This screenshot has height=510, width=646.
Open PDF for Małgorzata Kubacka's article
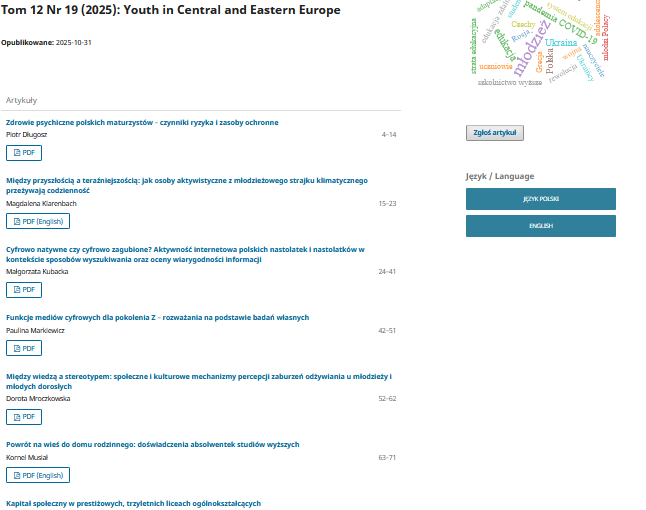coord(24,289)
